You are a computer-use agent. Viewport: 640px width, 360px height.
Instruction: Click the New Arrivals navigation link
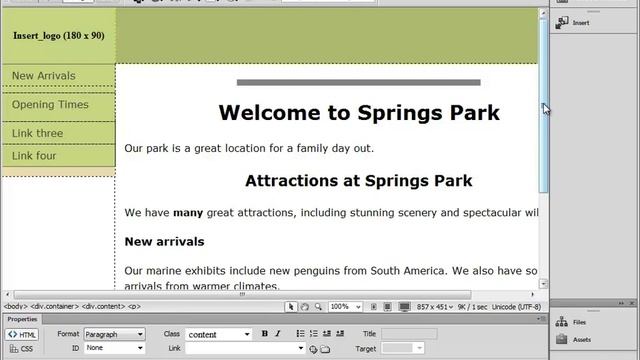click(x=44, y=76)
